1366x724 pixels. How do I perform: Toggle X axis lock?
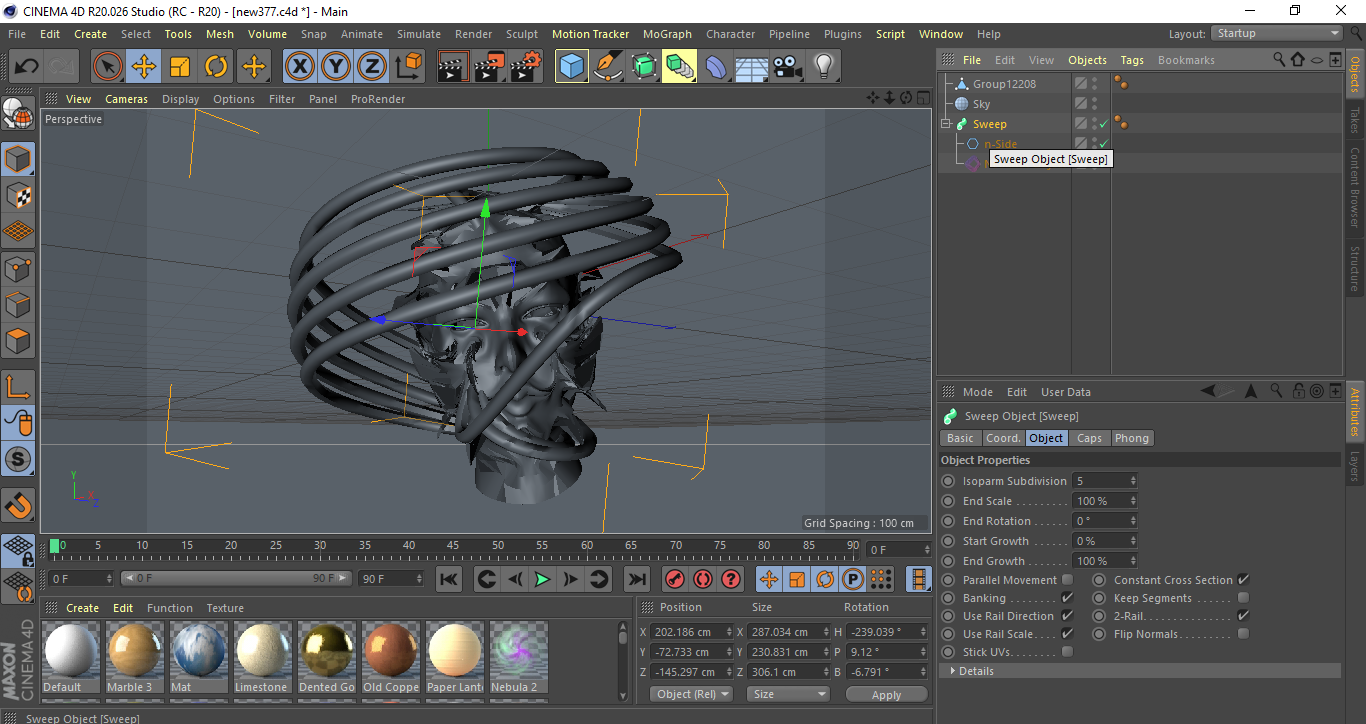click(300, 67)
